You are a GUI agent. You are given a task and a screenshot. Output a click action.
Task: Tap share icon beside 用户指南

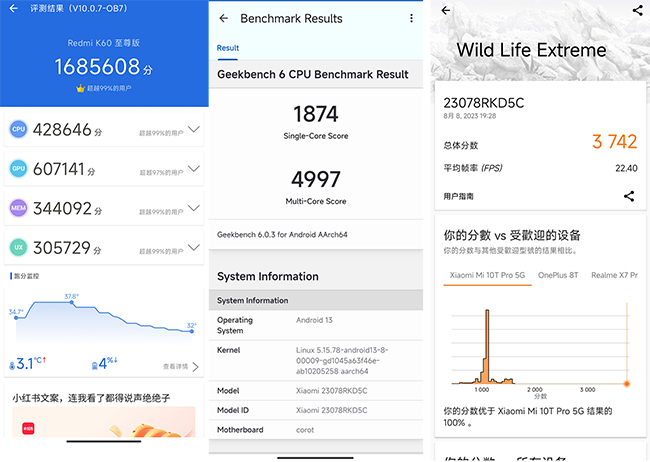pyautogui.click(x=629, y=196)
